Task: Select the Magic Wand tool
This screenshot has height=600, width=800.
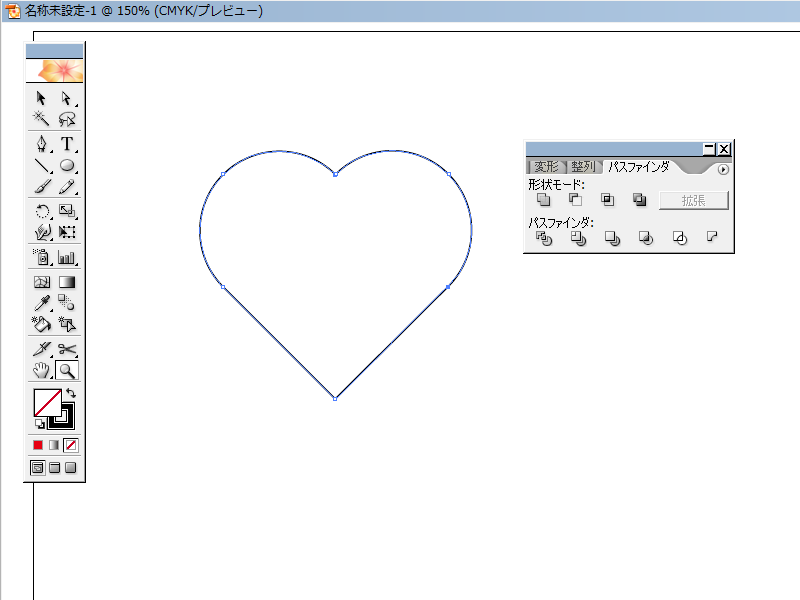Action: tap(41, 118)
